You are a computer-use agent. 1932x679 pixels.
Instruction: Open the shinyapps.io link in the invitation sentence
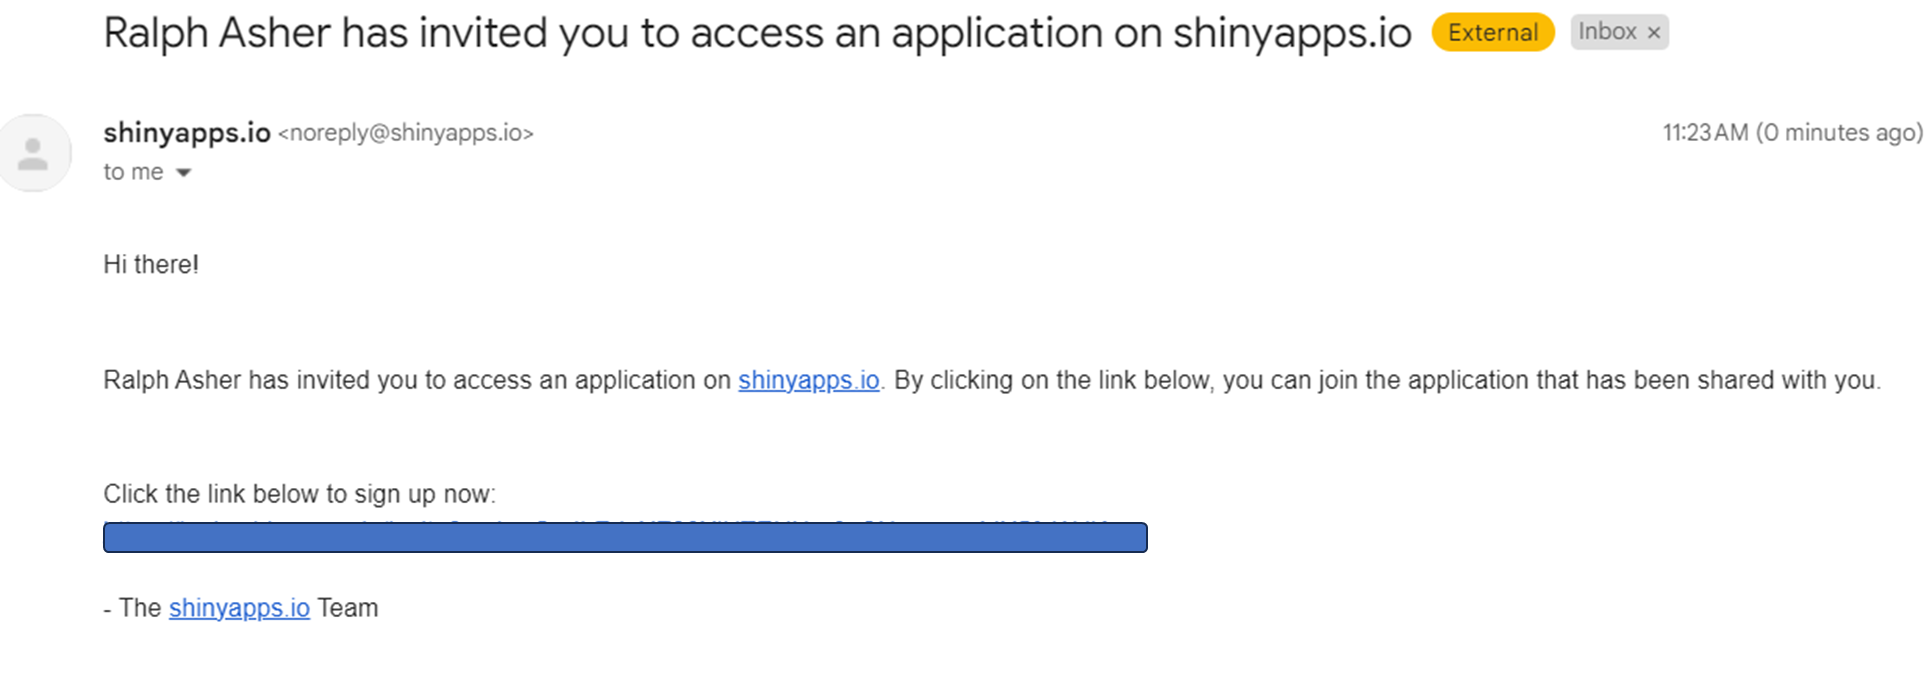coord(809,381)
